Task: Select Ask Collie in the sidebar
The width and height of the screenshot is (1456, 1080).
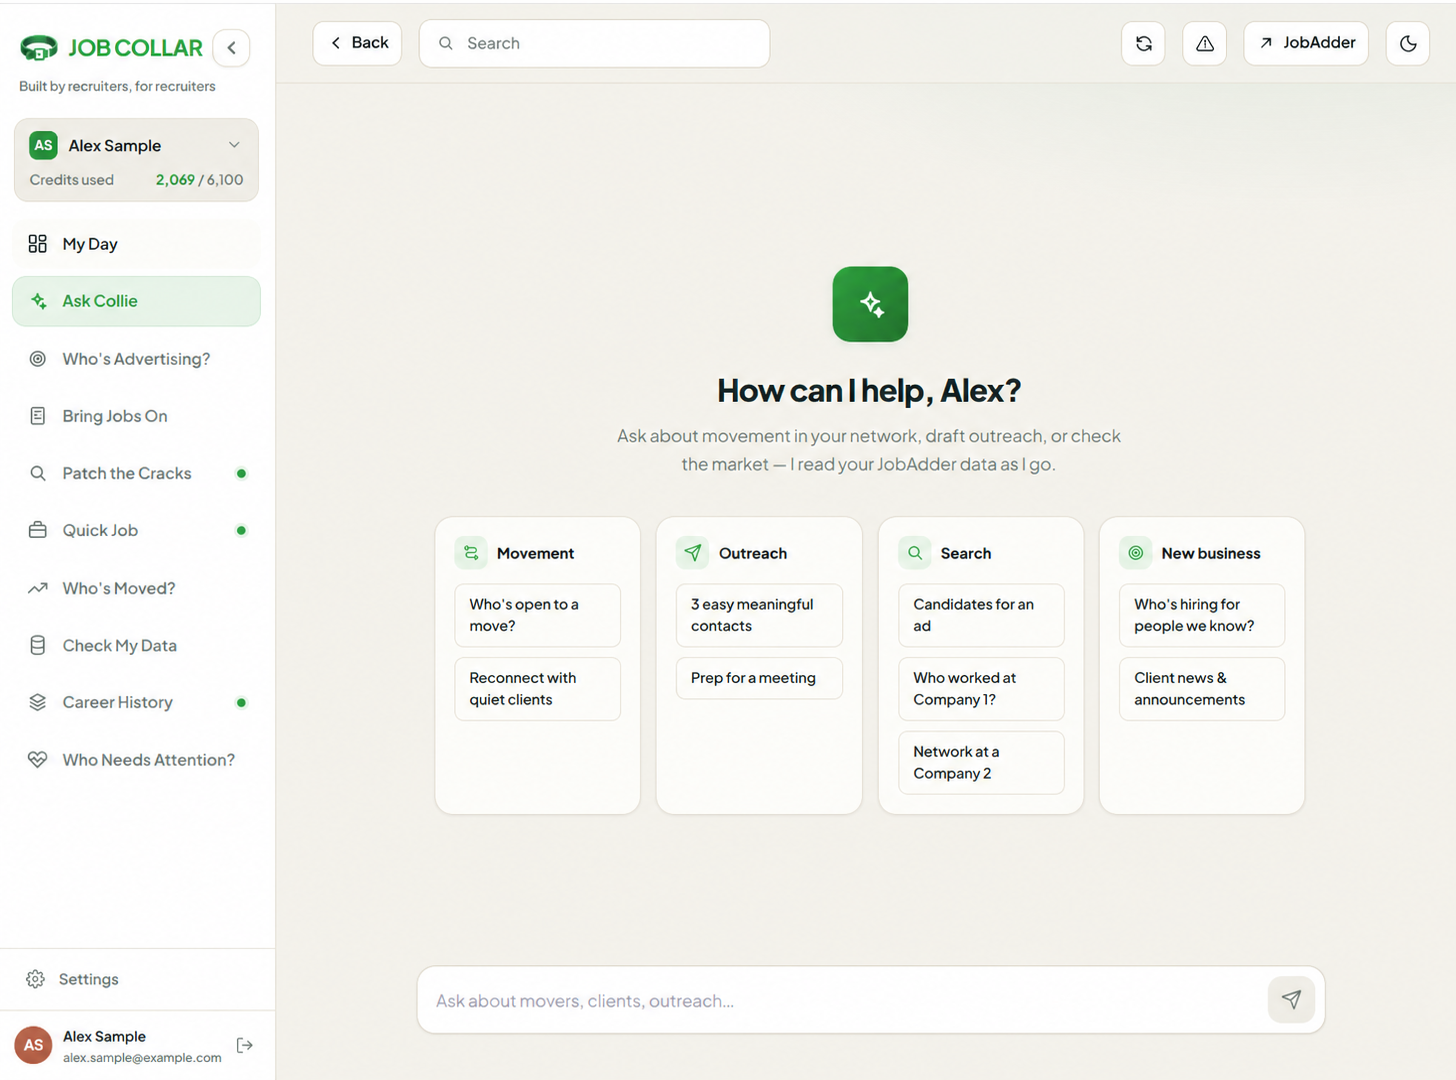Action: (136, 301)
